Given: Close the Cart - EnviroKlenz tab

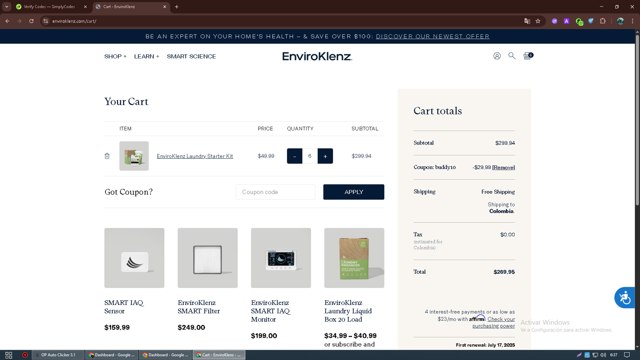Looking at the screenshot, I should (x=164, y=7).
